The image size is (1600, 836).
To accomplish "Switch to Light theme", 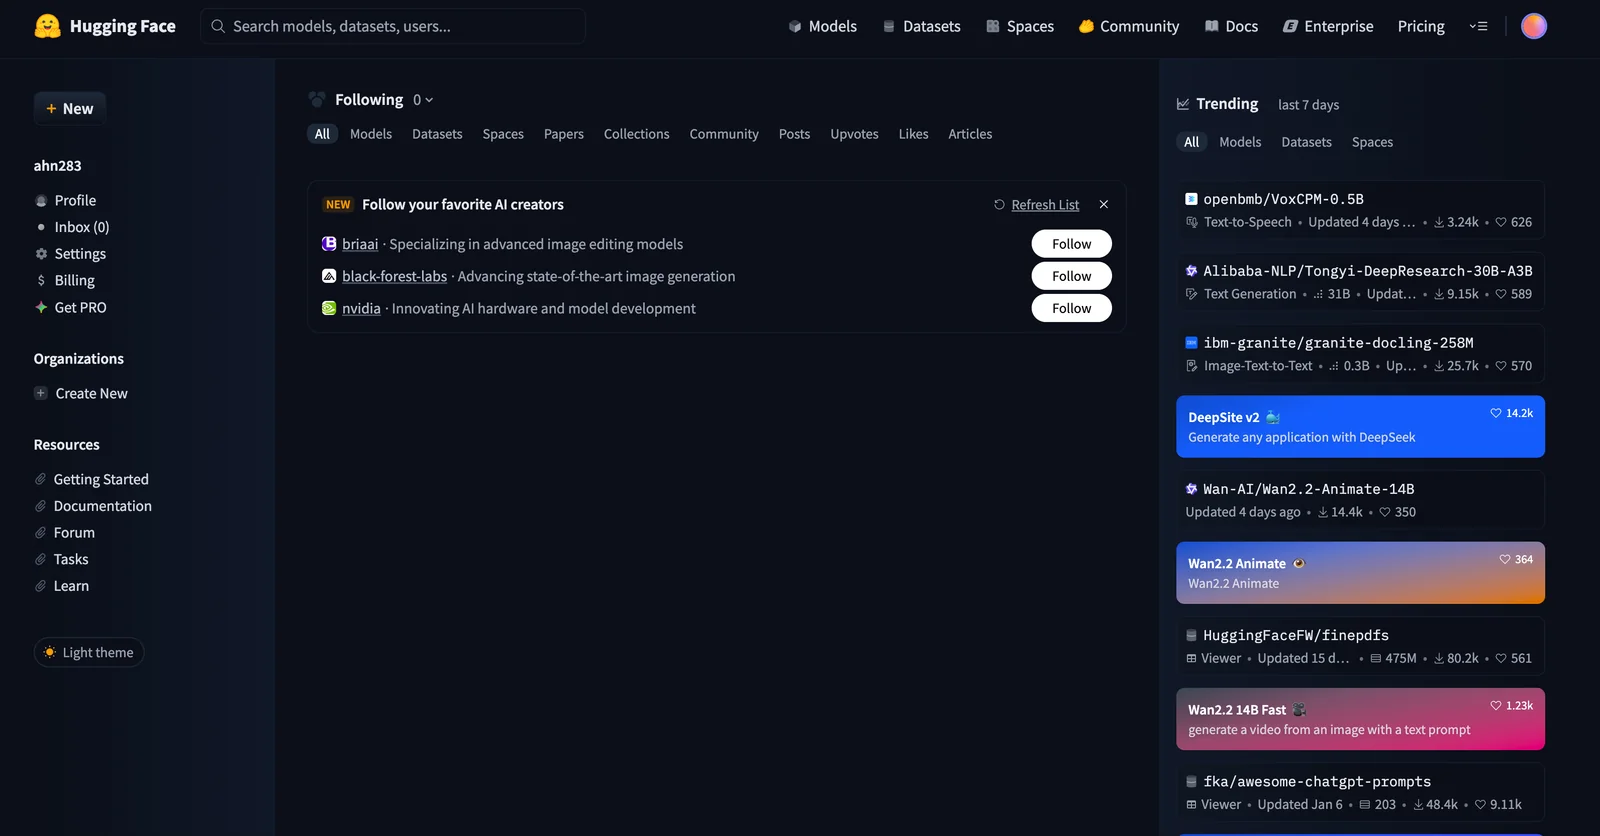I will pyautogui.click(x=89, y=652).
